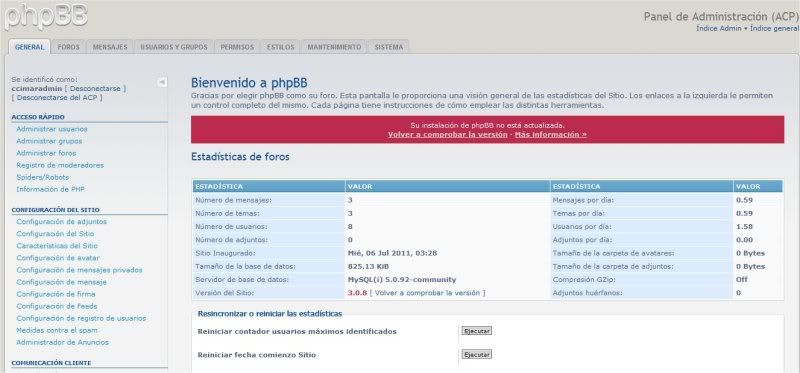800x373 pixels.
Task: Open the ESTILOS tab
Action: coord(280,47)
